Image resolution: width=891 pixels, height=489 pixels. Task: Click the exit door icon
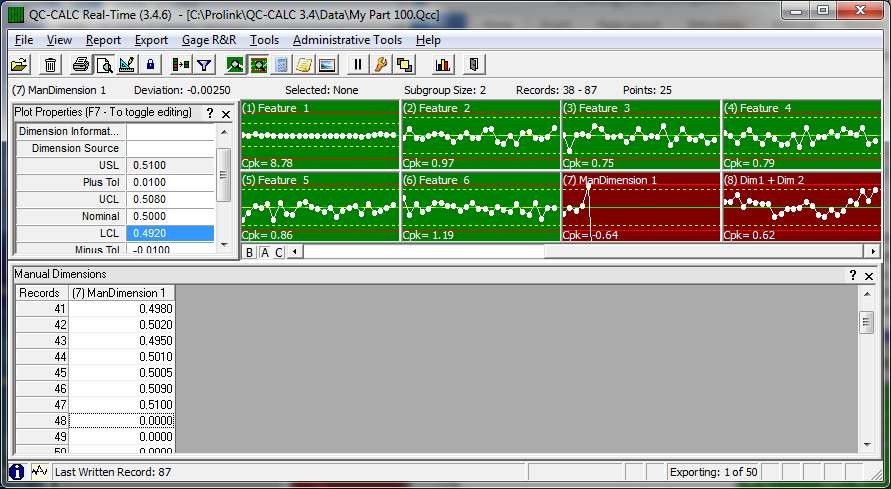(x=473, y=65)
